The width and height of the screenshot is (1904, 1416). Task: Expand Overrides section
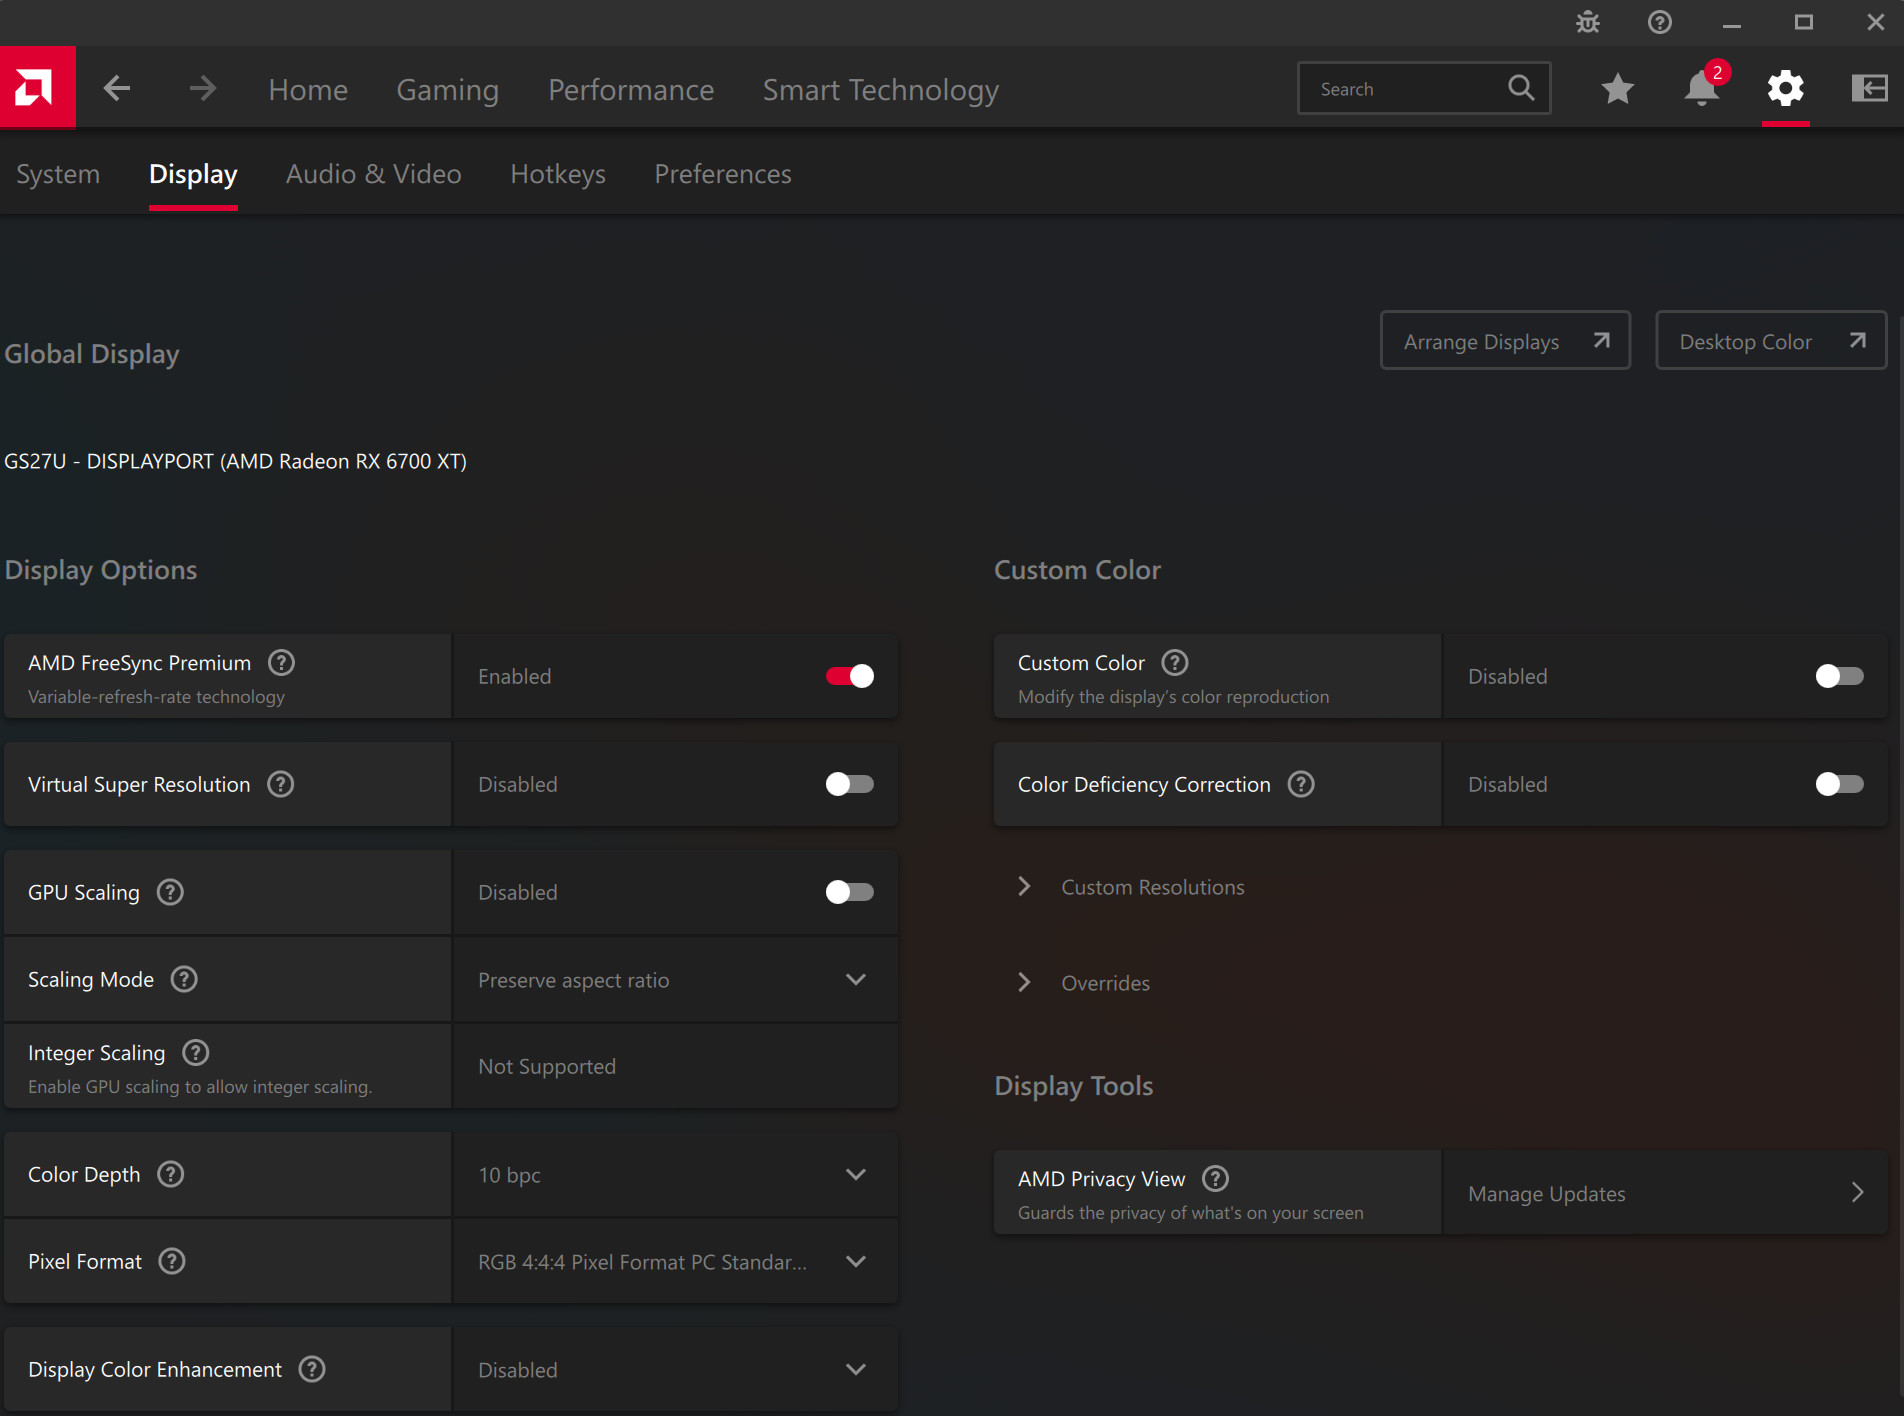(1085, 983)
